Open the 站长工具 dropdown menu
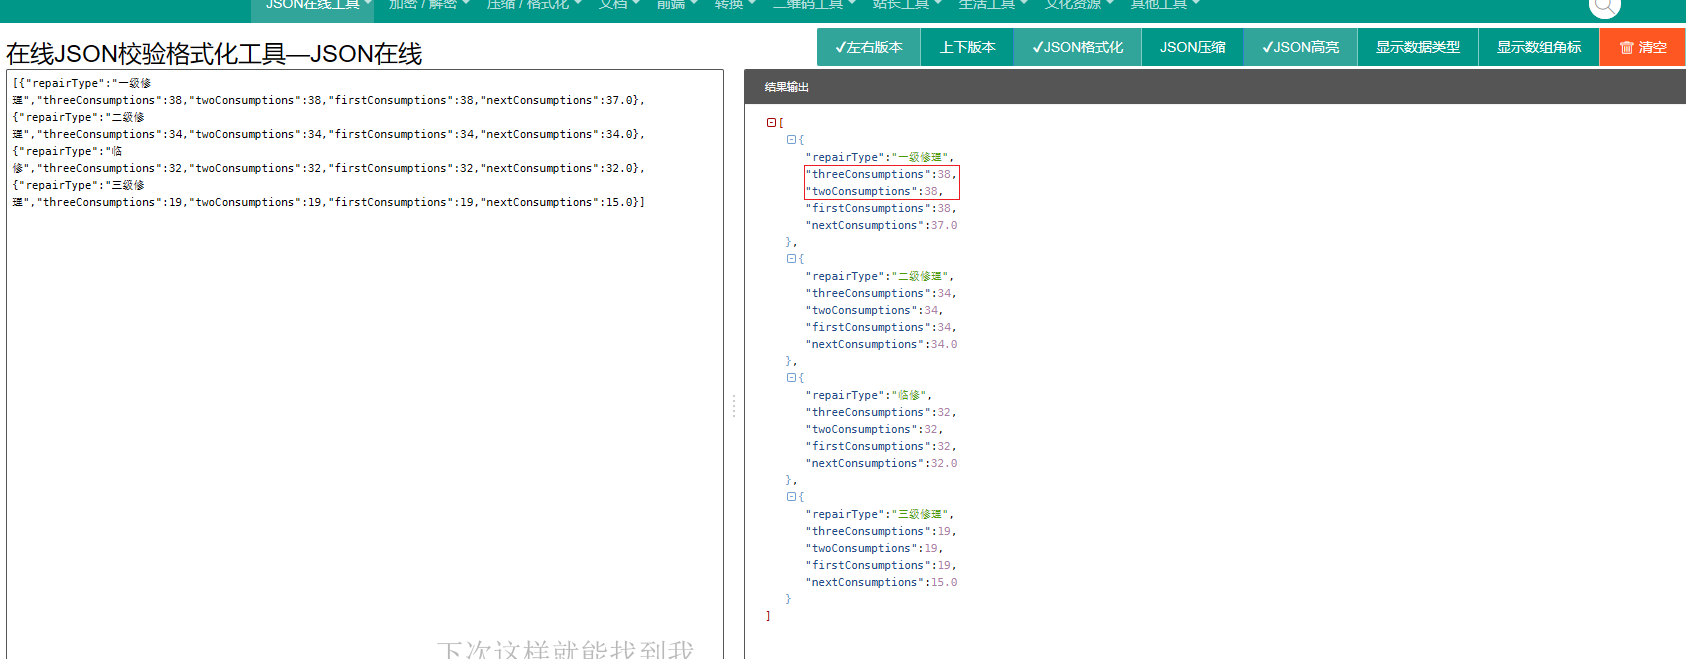The height and width of the screenshot is (659, 1686). (x=906, y=5)
